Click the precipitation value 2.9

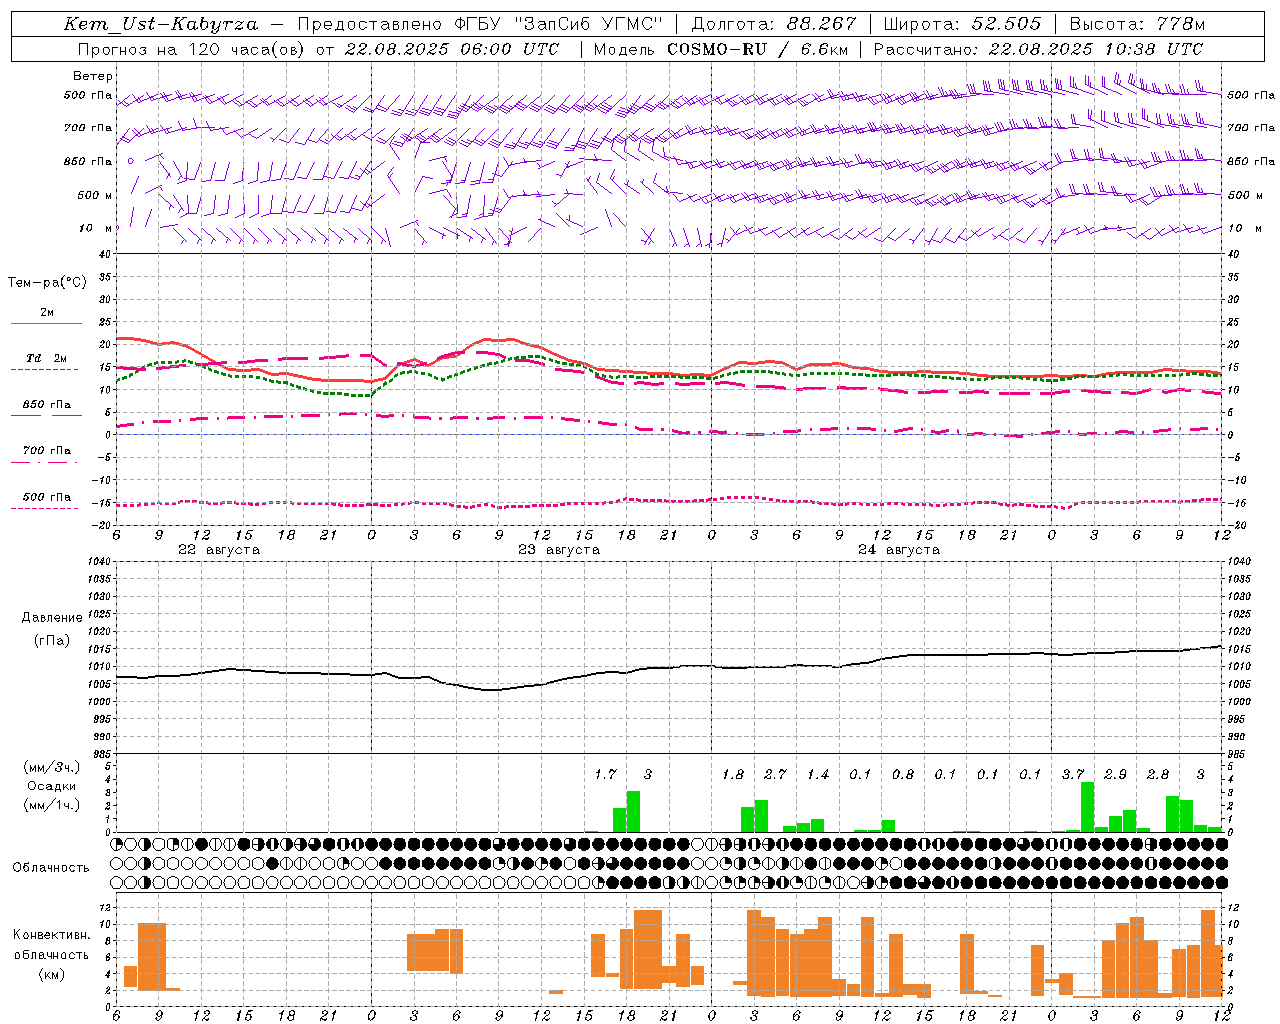coord(1115,774)
